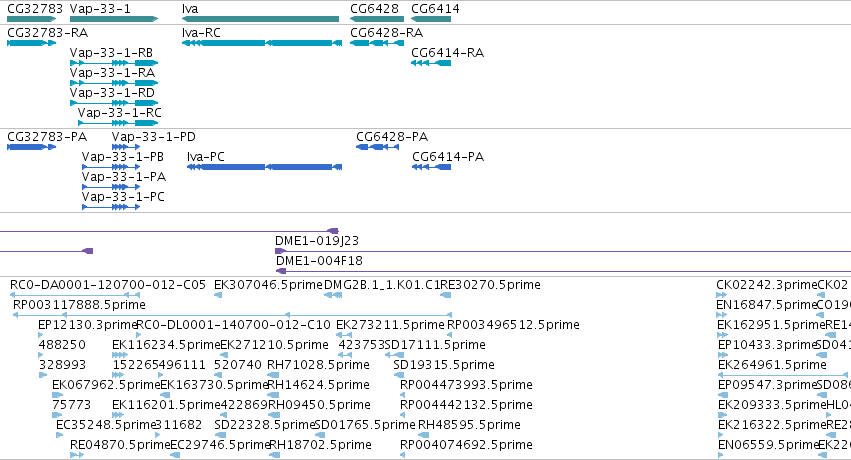Select CG6428-PA coding region
Image resolution: width=851 pixels, height=460 pixels.
point(377,147)
